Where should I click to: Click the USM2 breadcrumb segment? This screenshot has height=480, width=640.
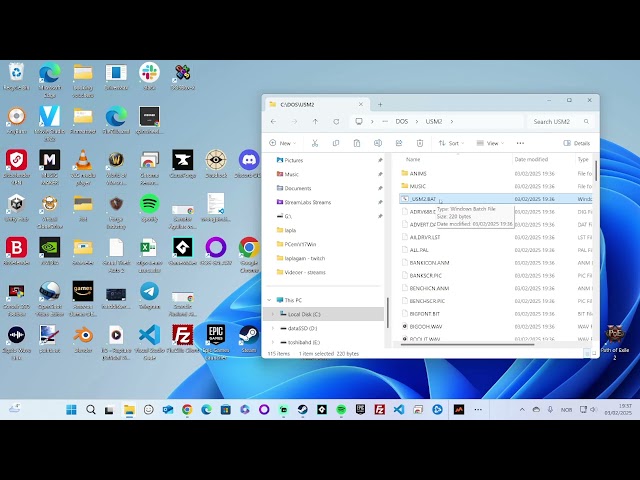[x=434, y=122]
